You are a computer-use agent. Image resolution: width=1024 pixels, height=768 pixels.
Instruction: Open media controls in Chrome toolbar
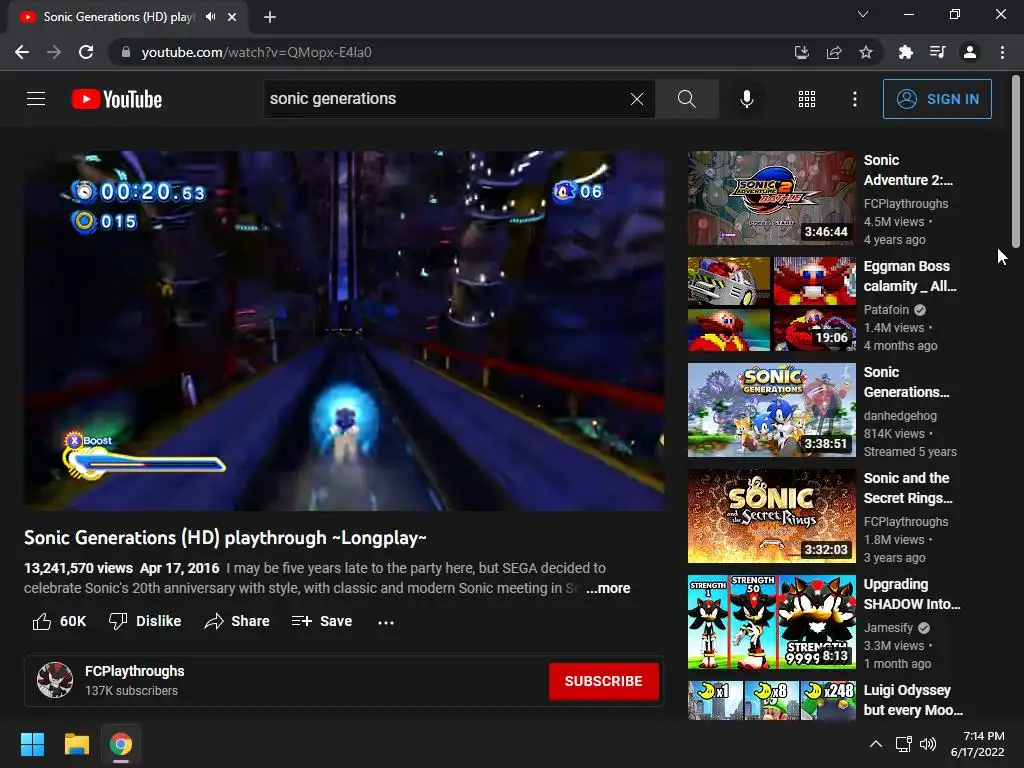[x=938, y=52]
